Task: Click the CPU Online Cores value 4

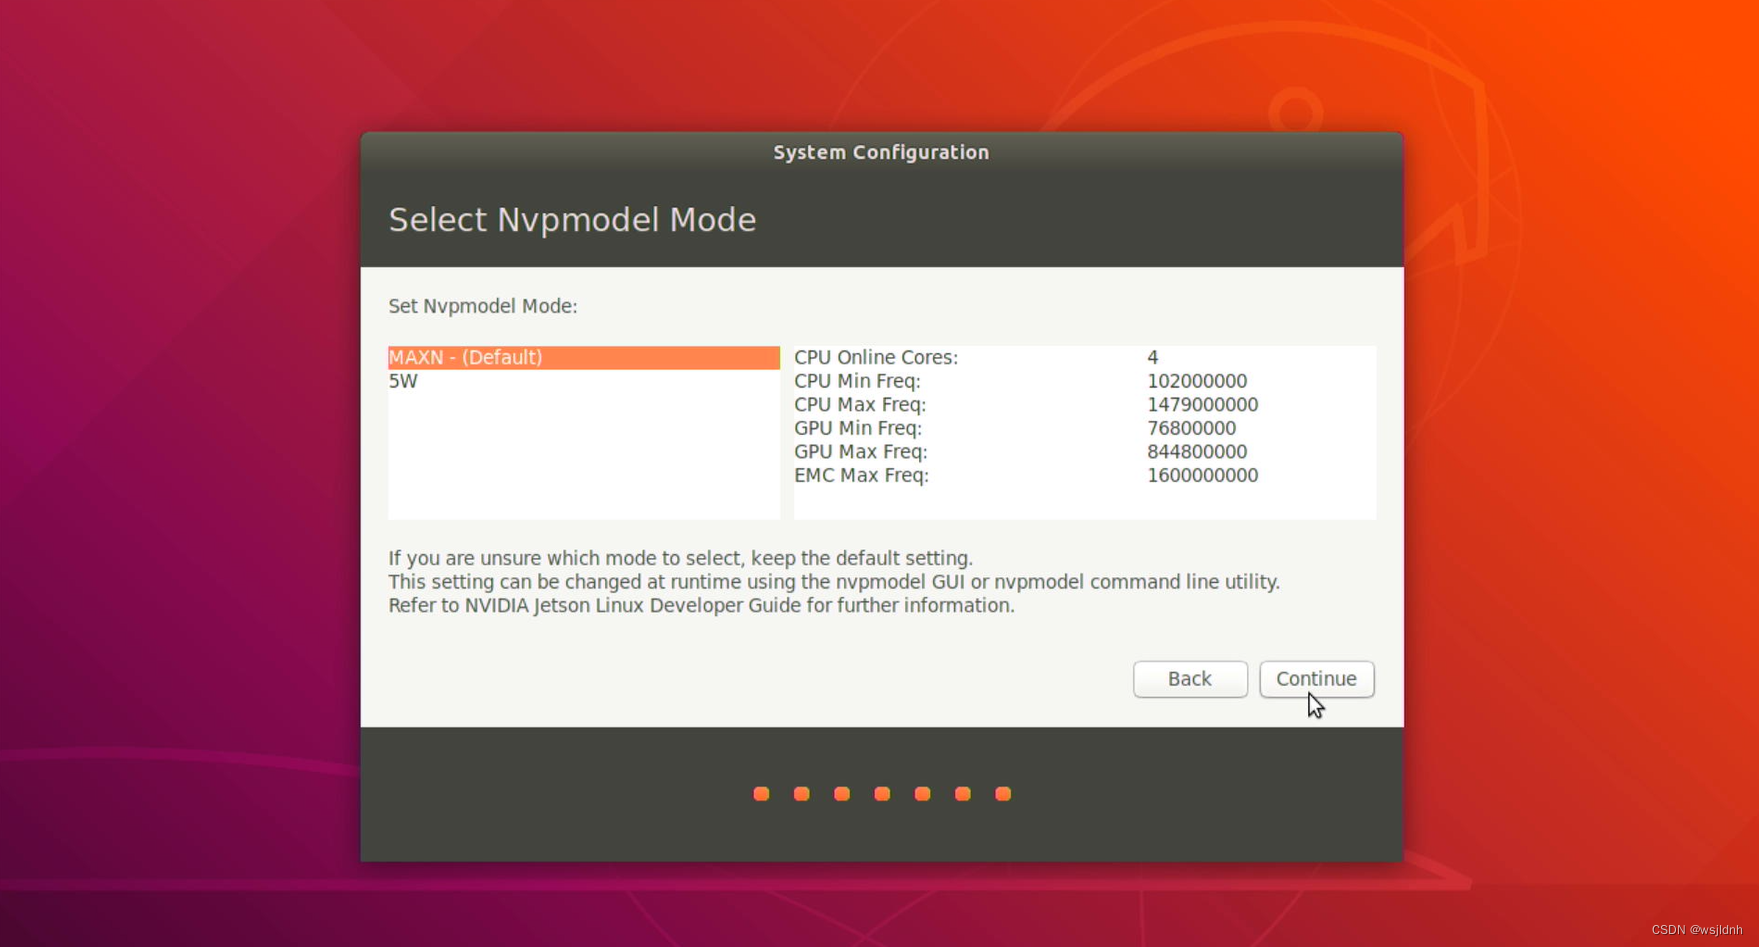Action: (x=1152, y=357)
